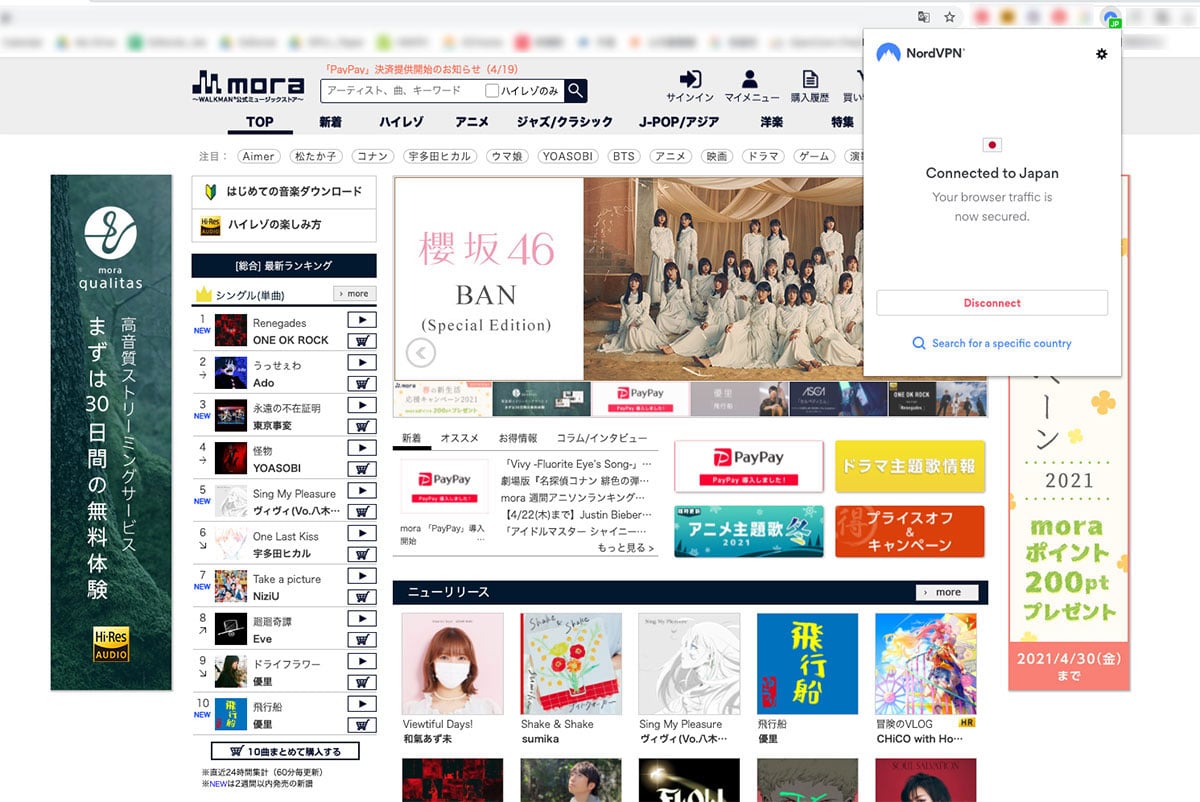Toggle ハイレゾのみ checkbox
Viewport: 1200px width, 802px height.
pos(492,91)
